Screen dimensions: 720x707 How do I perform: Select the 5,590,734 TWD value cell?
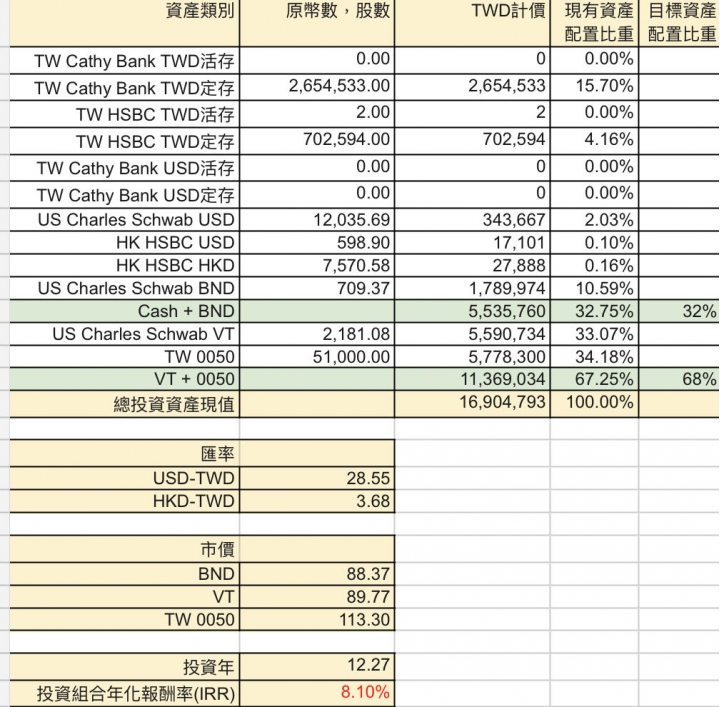tap(472, 334)
